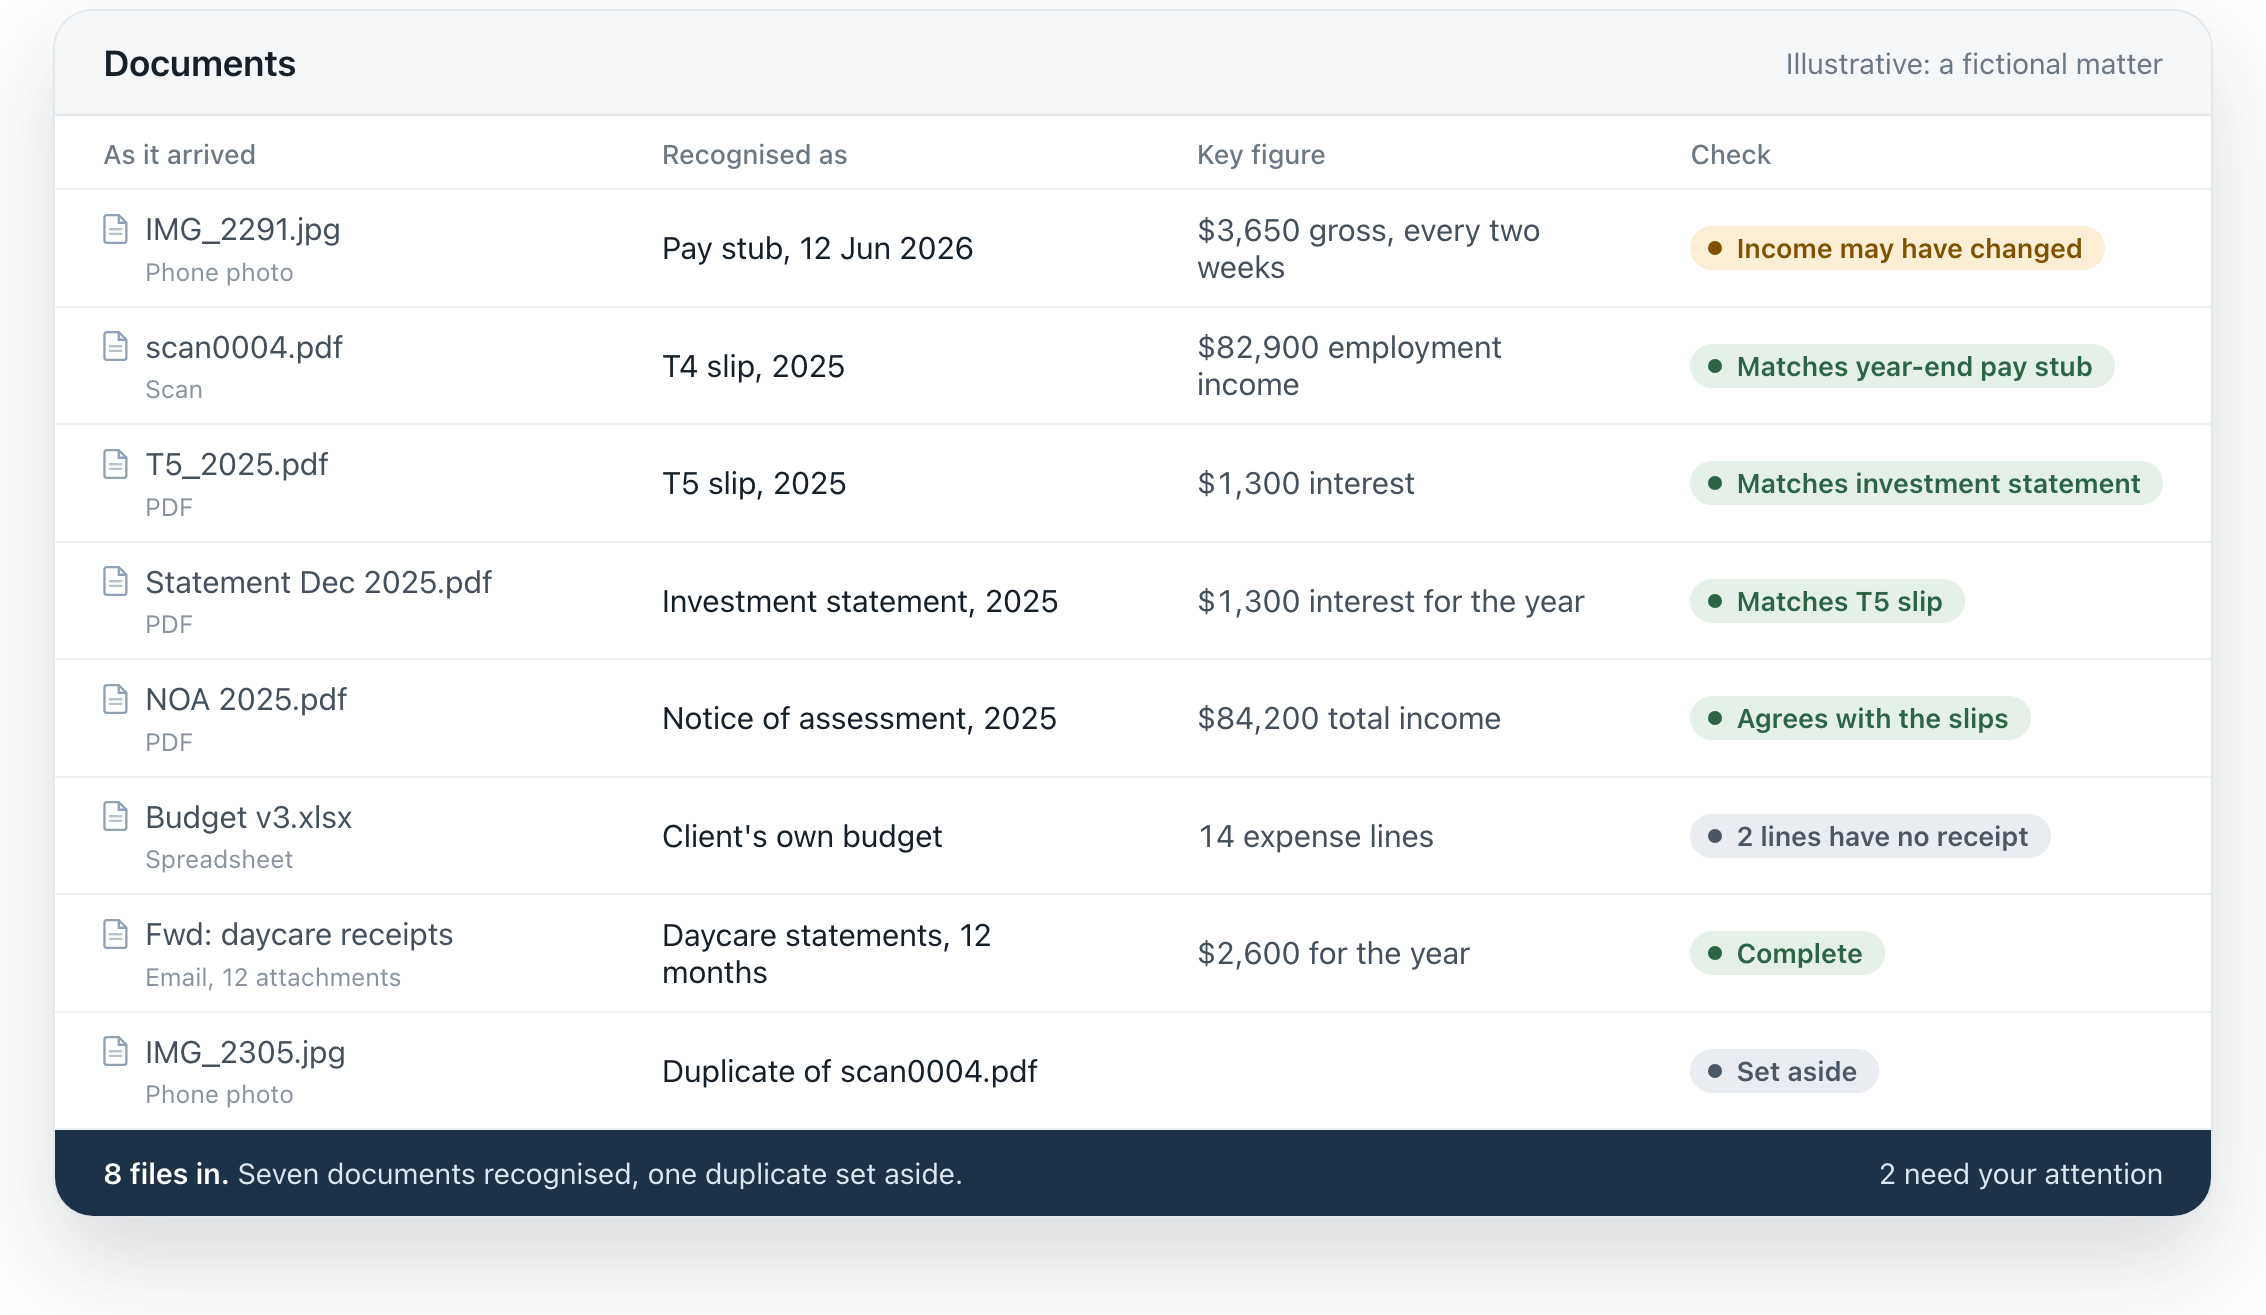Viewport: 2266px width, 1315px height.
Task: Click the 'Complete' status badge
Action: pos(1787,953)
